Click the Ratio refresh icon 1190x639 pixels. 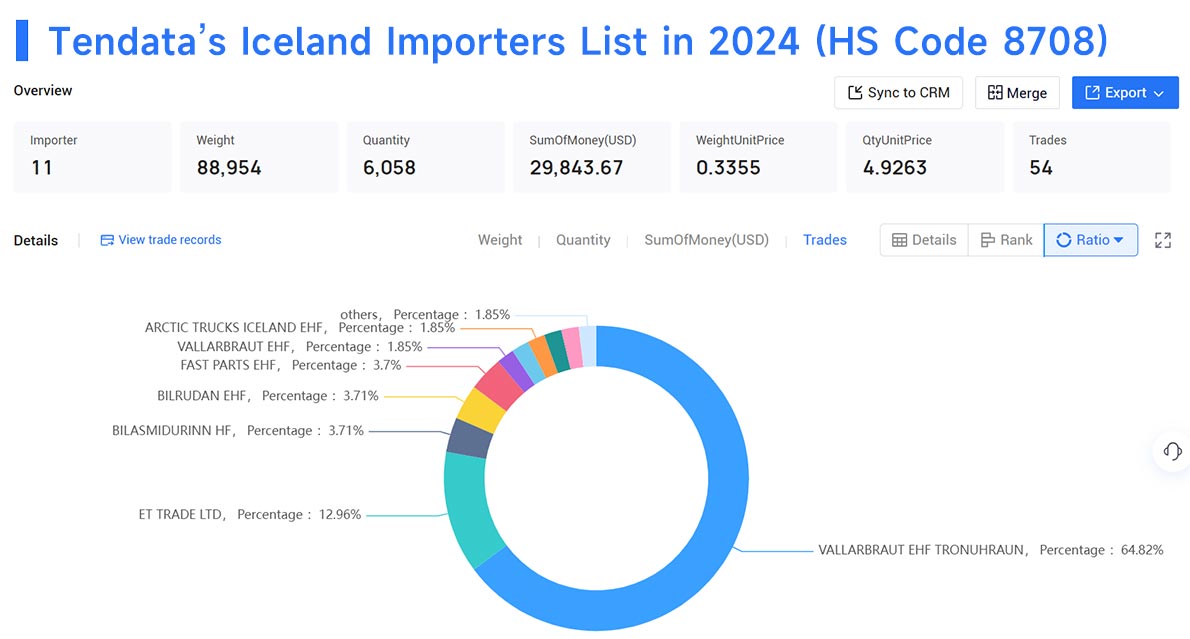point(1065,240)
